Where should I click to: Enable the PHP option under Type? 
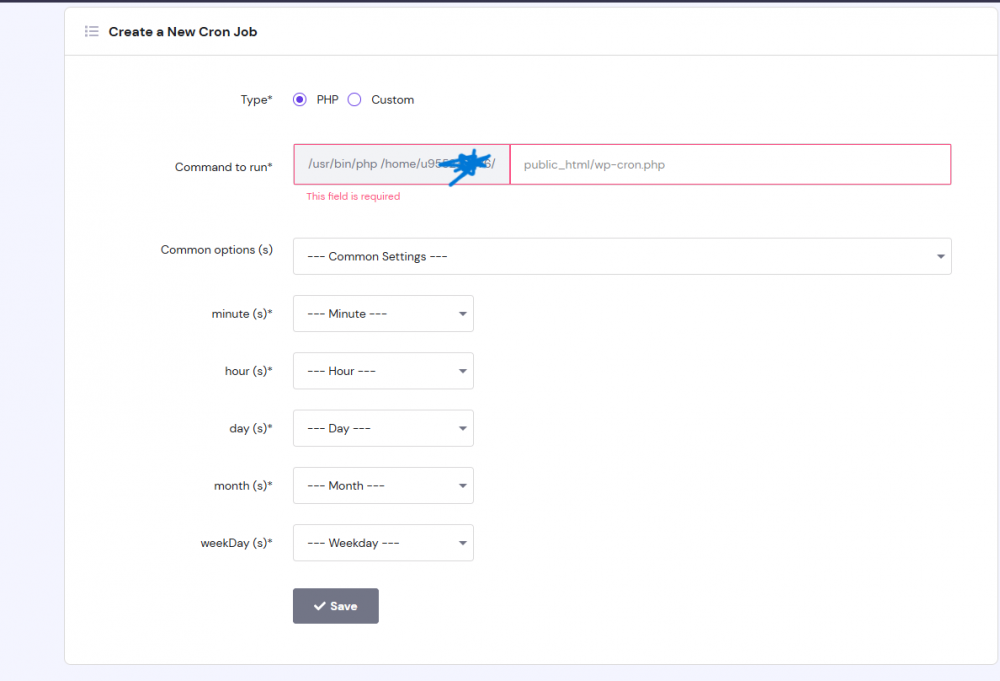tap(299, 99)
